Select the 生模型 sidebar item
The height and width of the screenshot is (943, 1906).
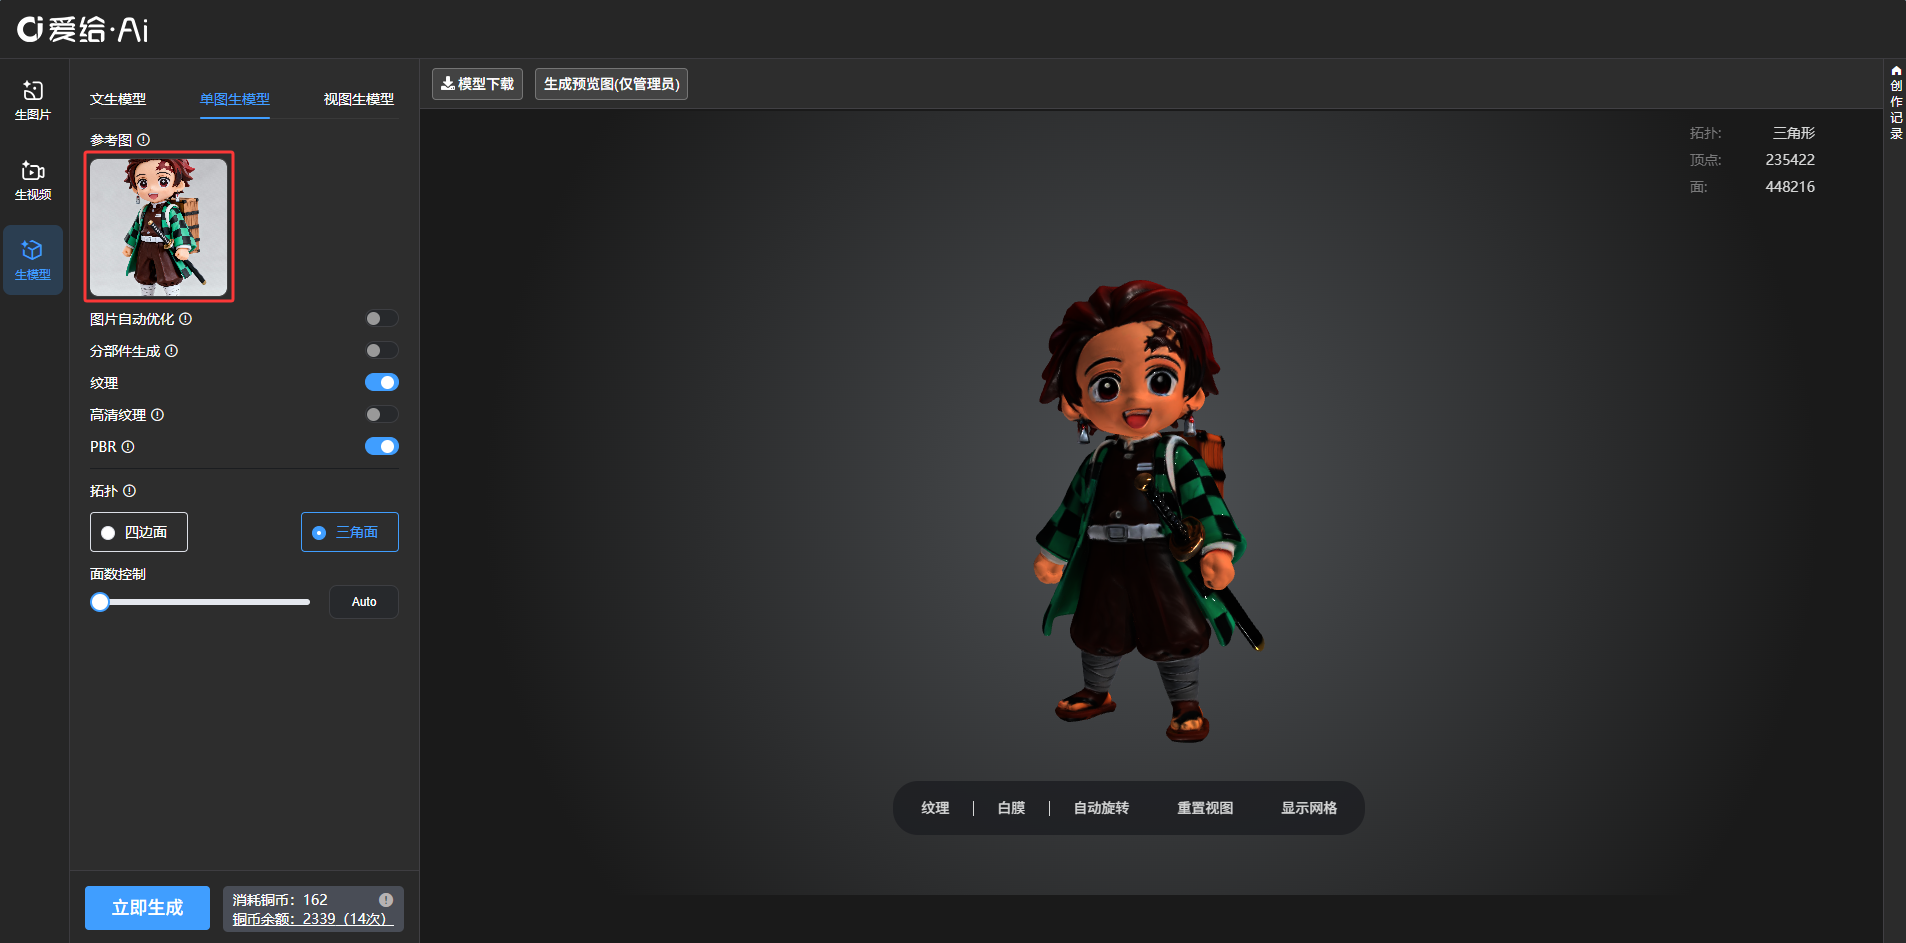[33, 260]
